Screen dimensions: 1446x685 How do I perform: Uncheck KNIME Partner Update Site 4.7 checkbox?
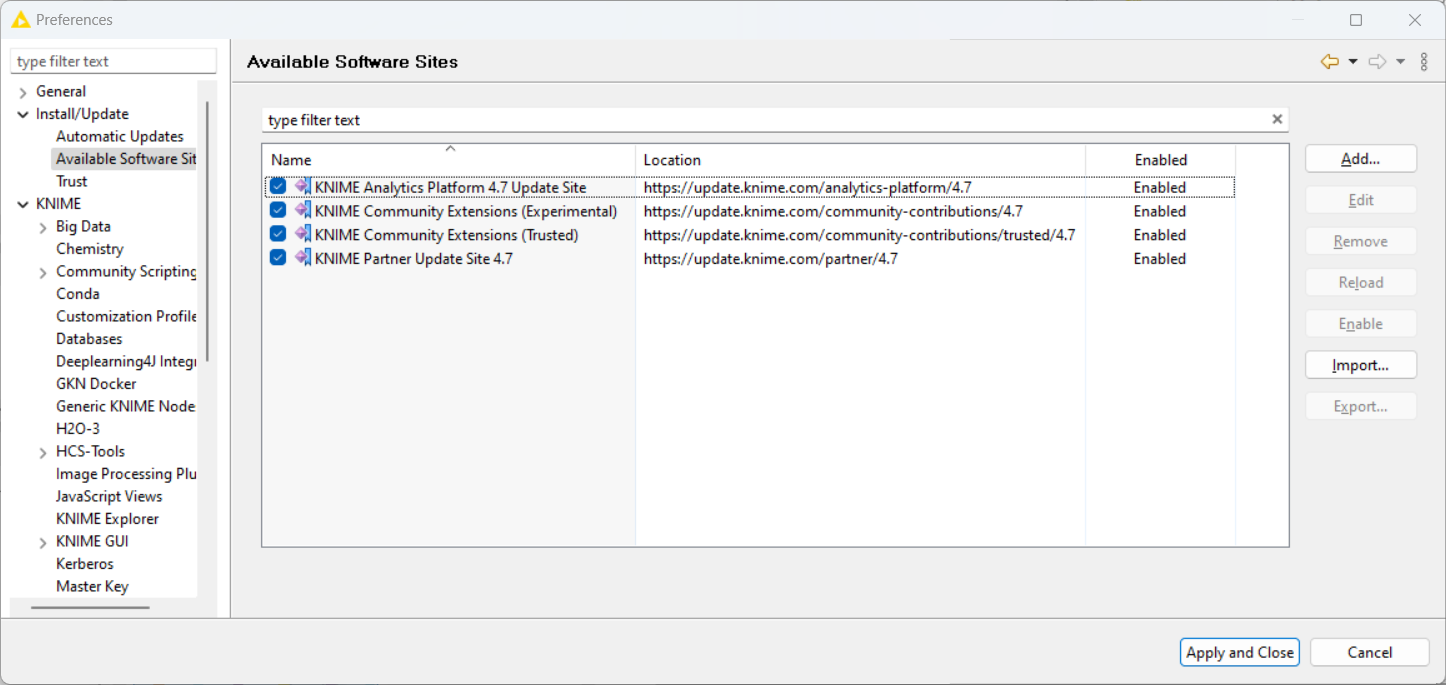point(278,258)
